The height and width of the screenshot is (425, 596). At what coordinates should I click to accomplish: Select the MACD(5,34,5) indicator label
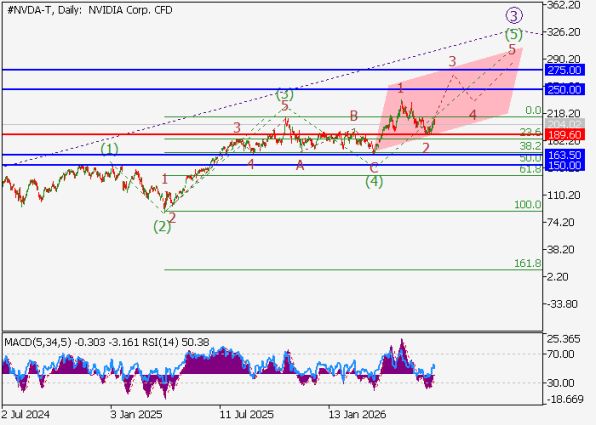(38, 342)
